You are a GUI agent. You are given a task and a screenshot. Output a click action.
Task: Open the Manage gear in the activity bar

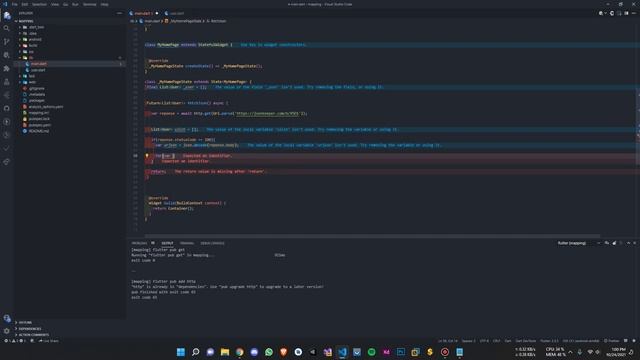pos(7,331)
